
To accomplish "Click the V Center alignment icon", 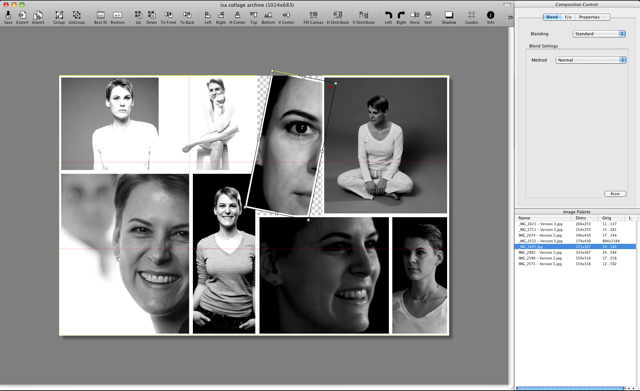I will tap(286, 17).
